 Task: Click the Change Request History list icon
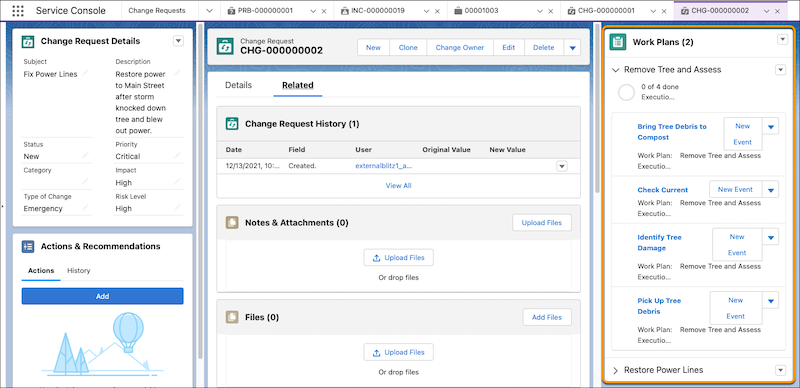click(232, 124)
